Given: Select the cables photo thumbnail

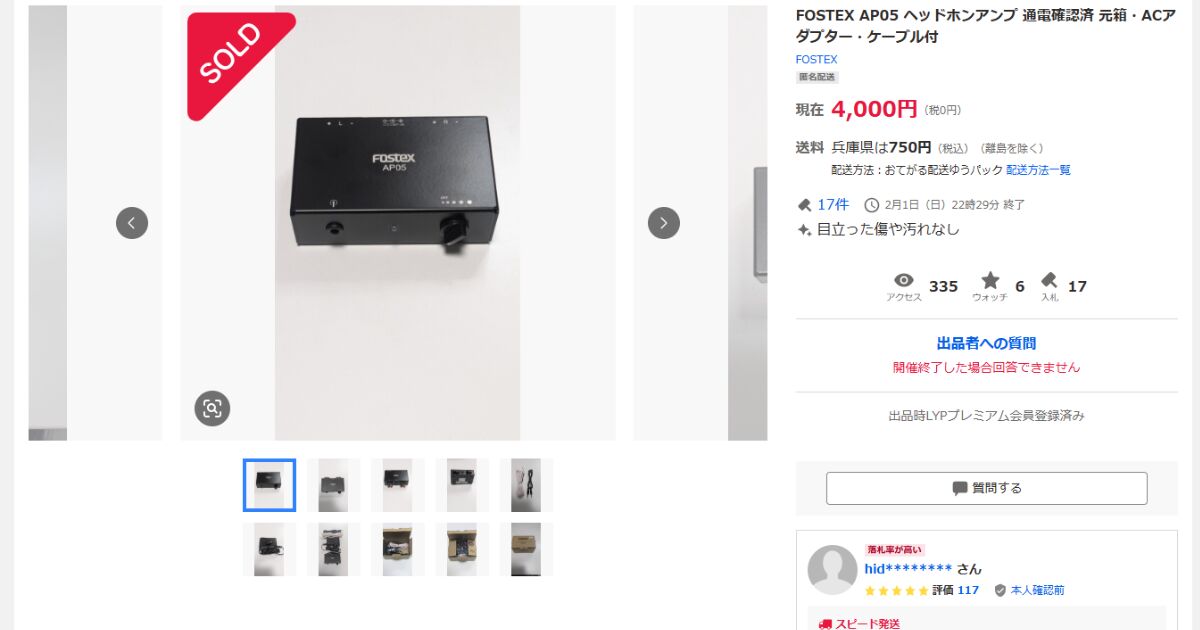Looking at the screenshot, I should coord(526,485).
